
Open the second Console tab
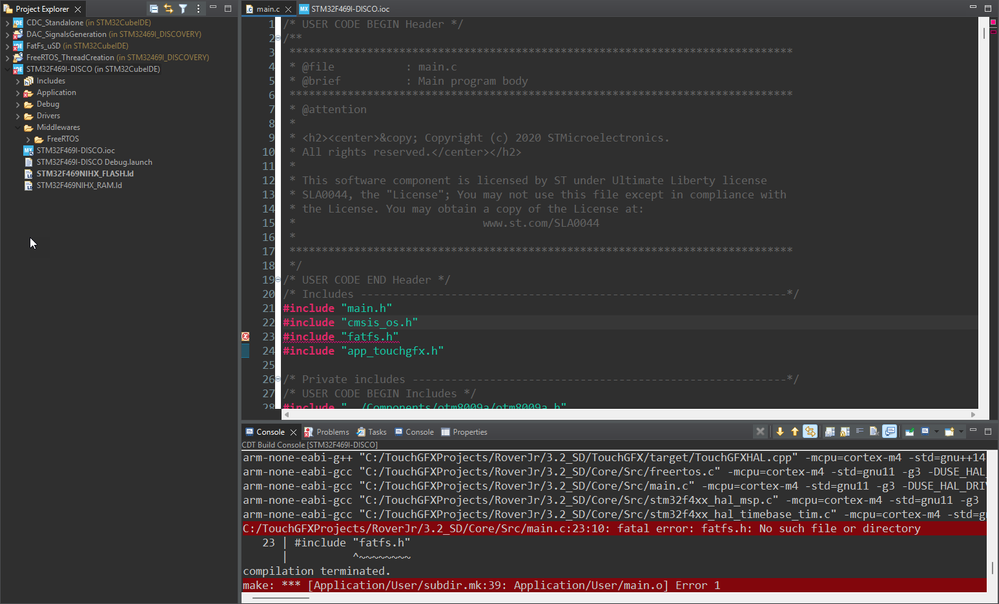(414, 432)
